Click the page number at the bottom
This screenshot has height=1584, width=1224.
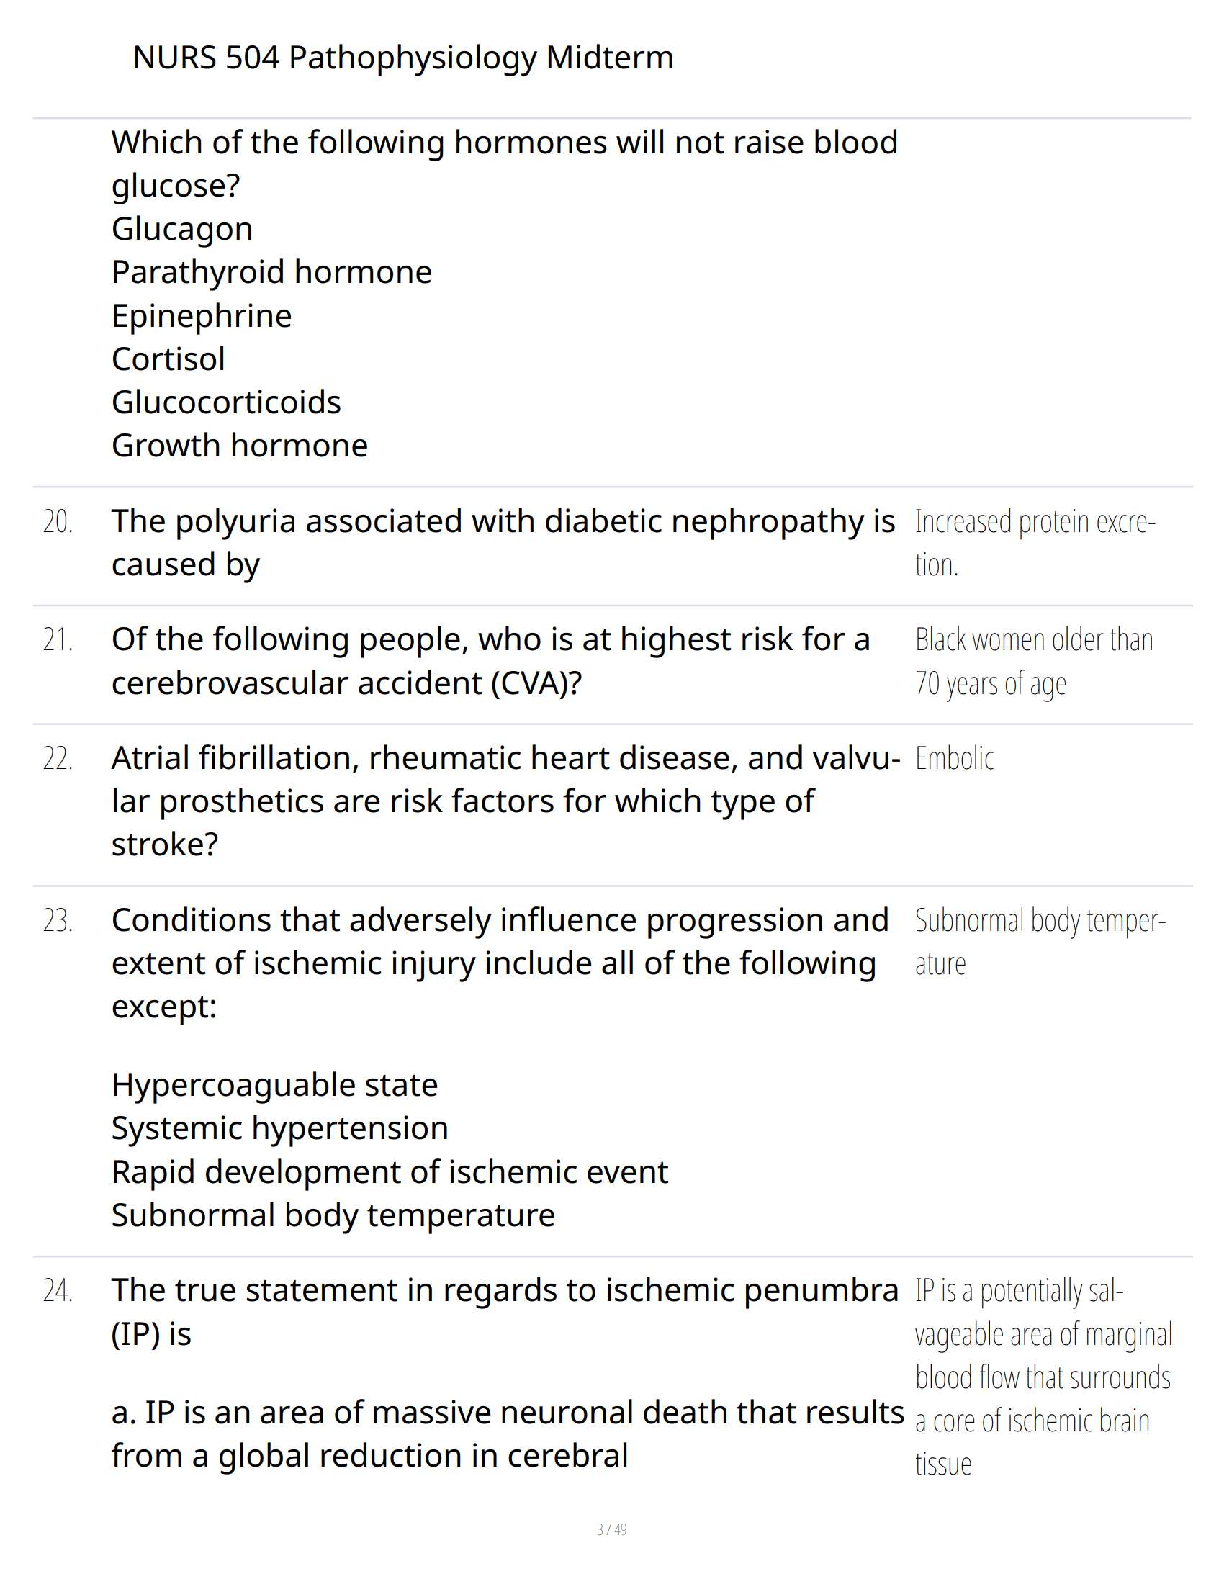(x=611, y=1529)
